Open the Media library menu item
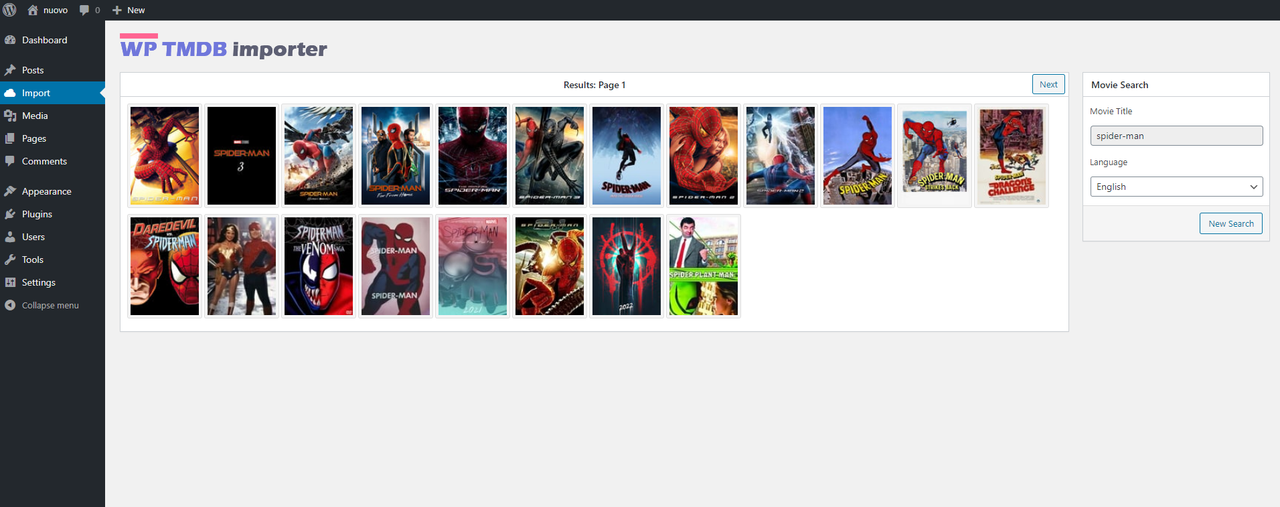The image size is (1280, 507). (x=35, y=116)
